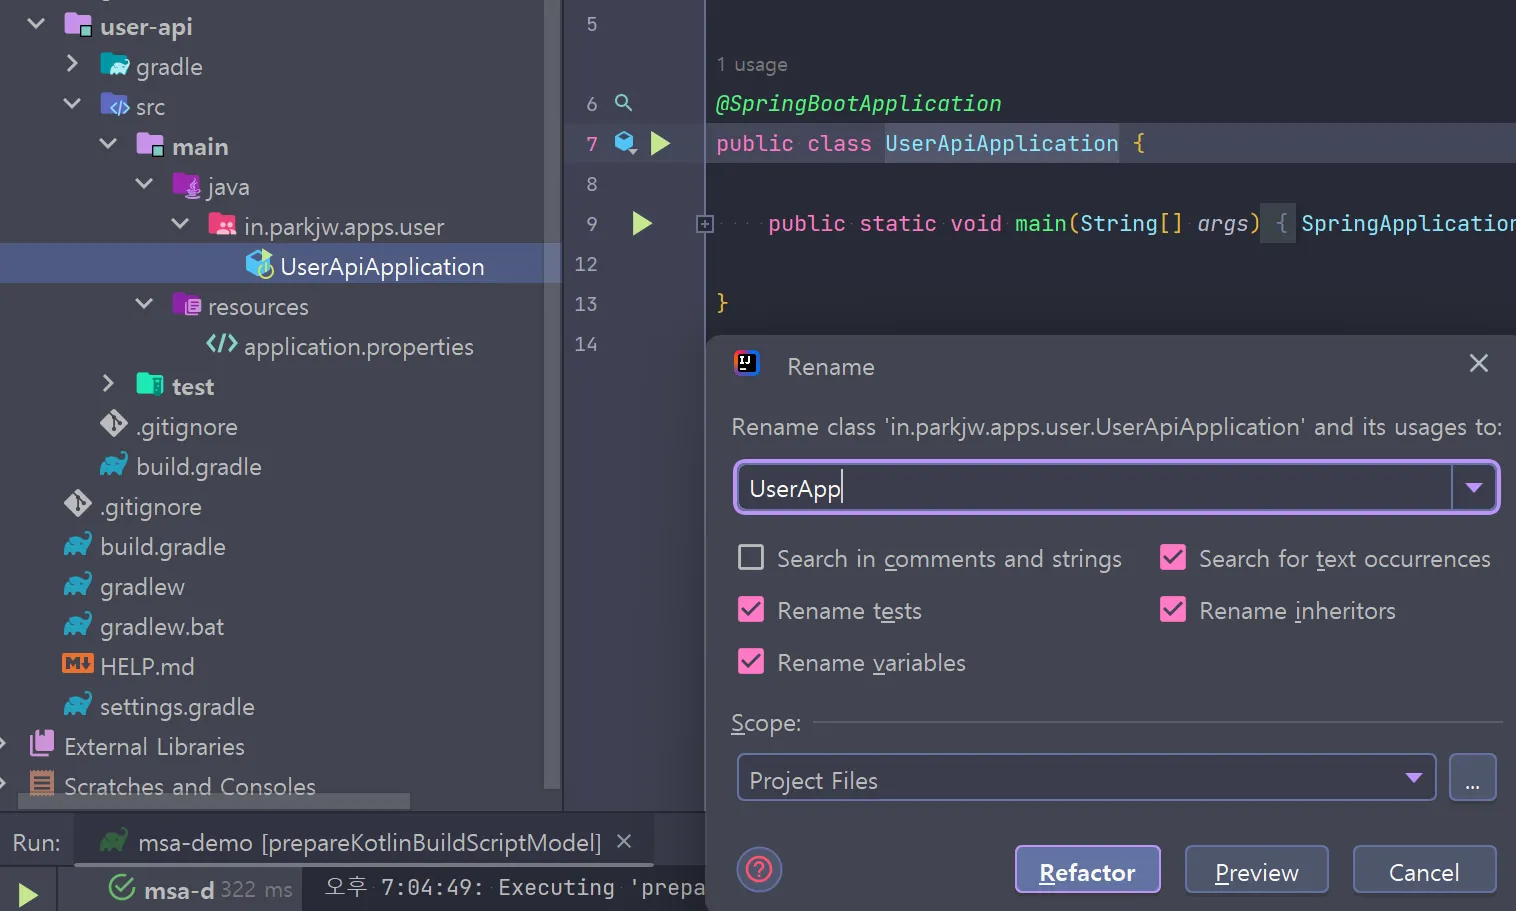
Task: Run main method from line 9 gutter arrow
Action: point(642,223)
